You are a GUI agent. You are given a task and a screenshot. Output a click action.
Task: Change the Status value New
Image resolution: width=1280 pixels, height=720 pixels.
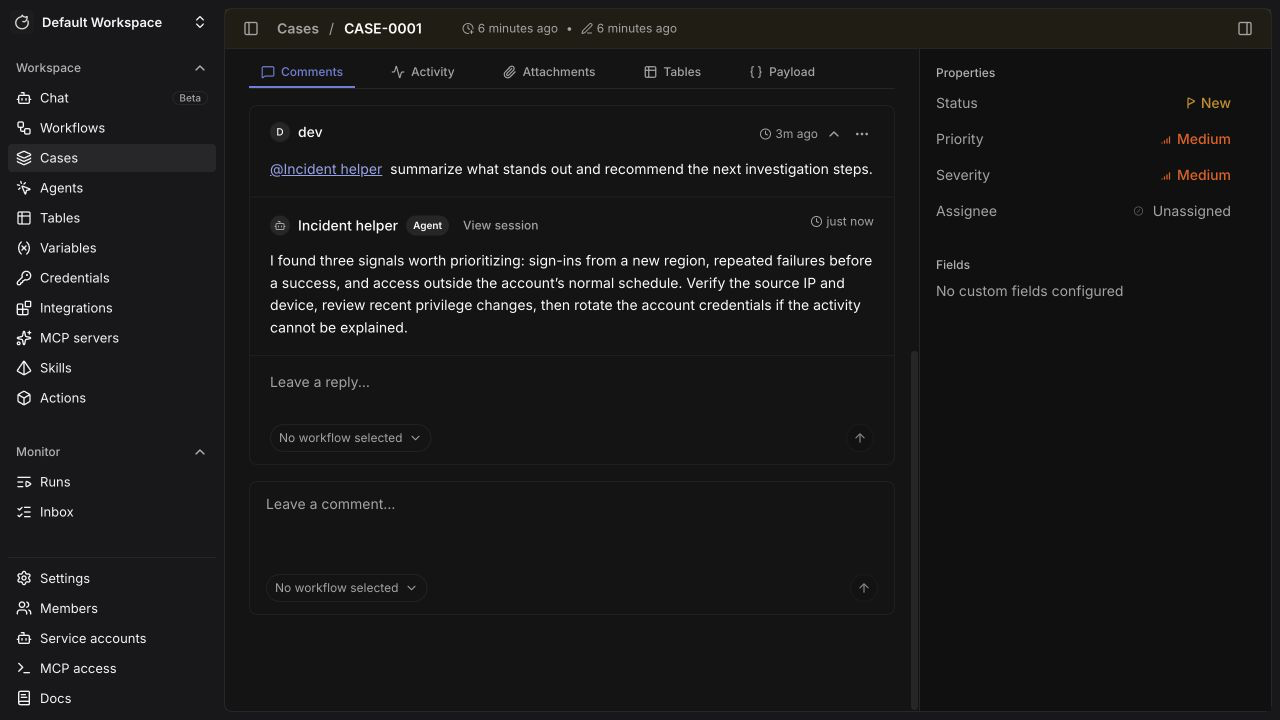1208,103
